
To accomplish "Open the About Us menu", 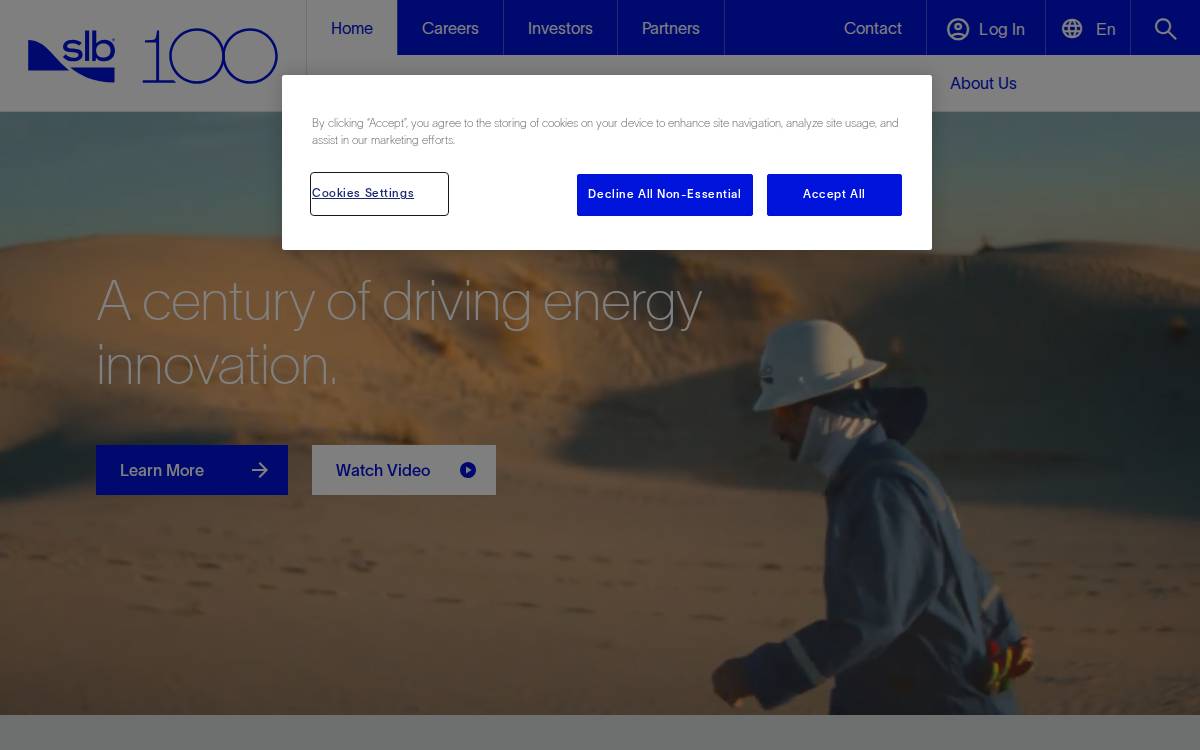I will tap(983, 83).
